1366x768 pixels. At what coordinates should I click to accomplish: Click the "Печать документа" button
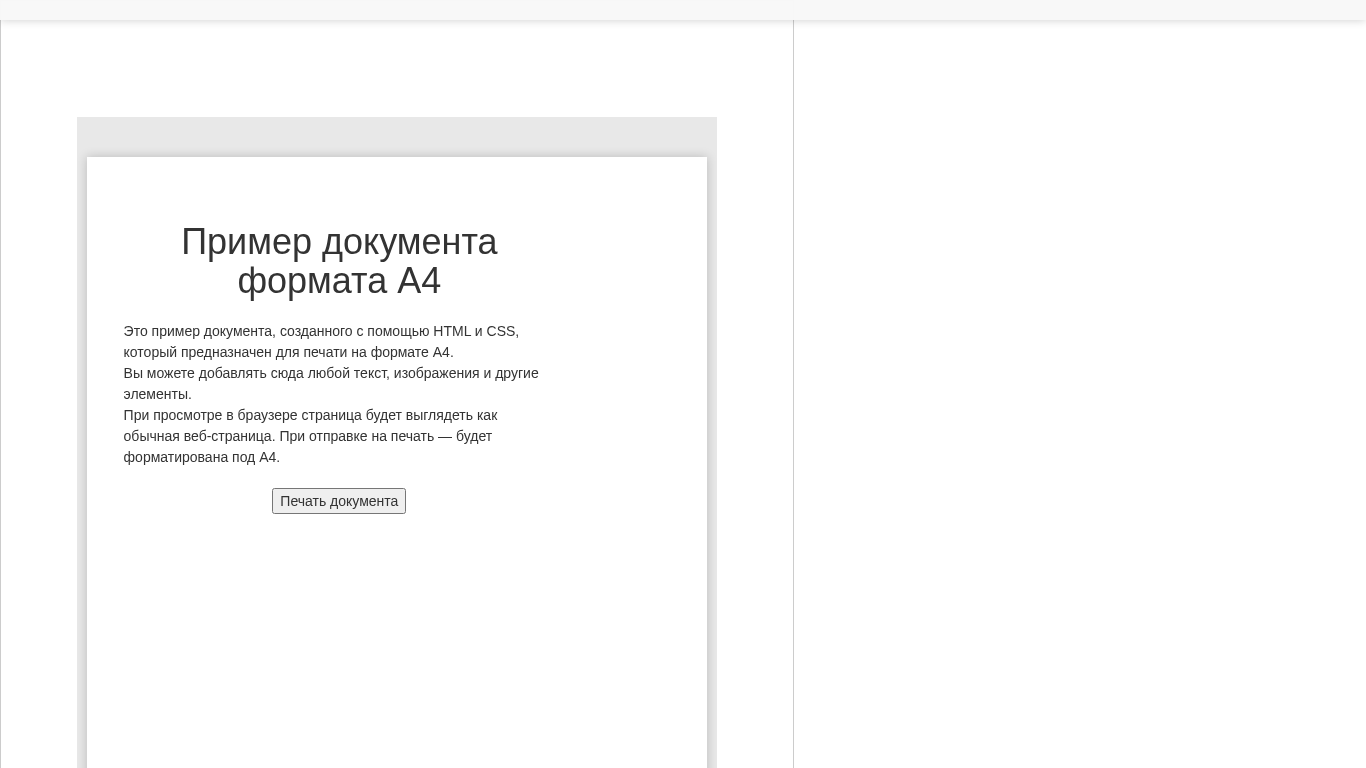pos(339,501)
